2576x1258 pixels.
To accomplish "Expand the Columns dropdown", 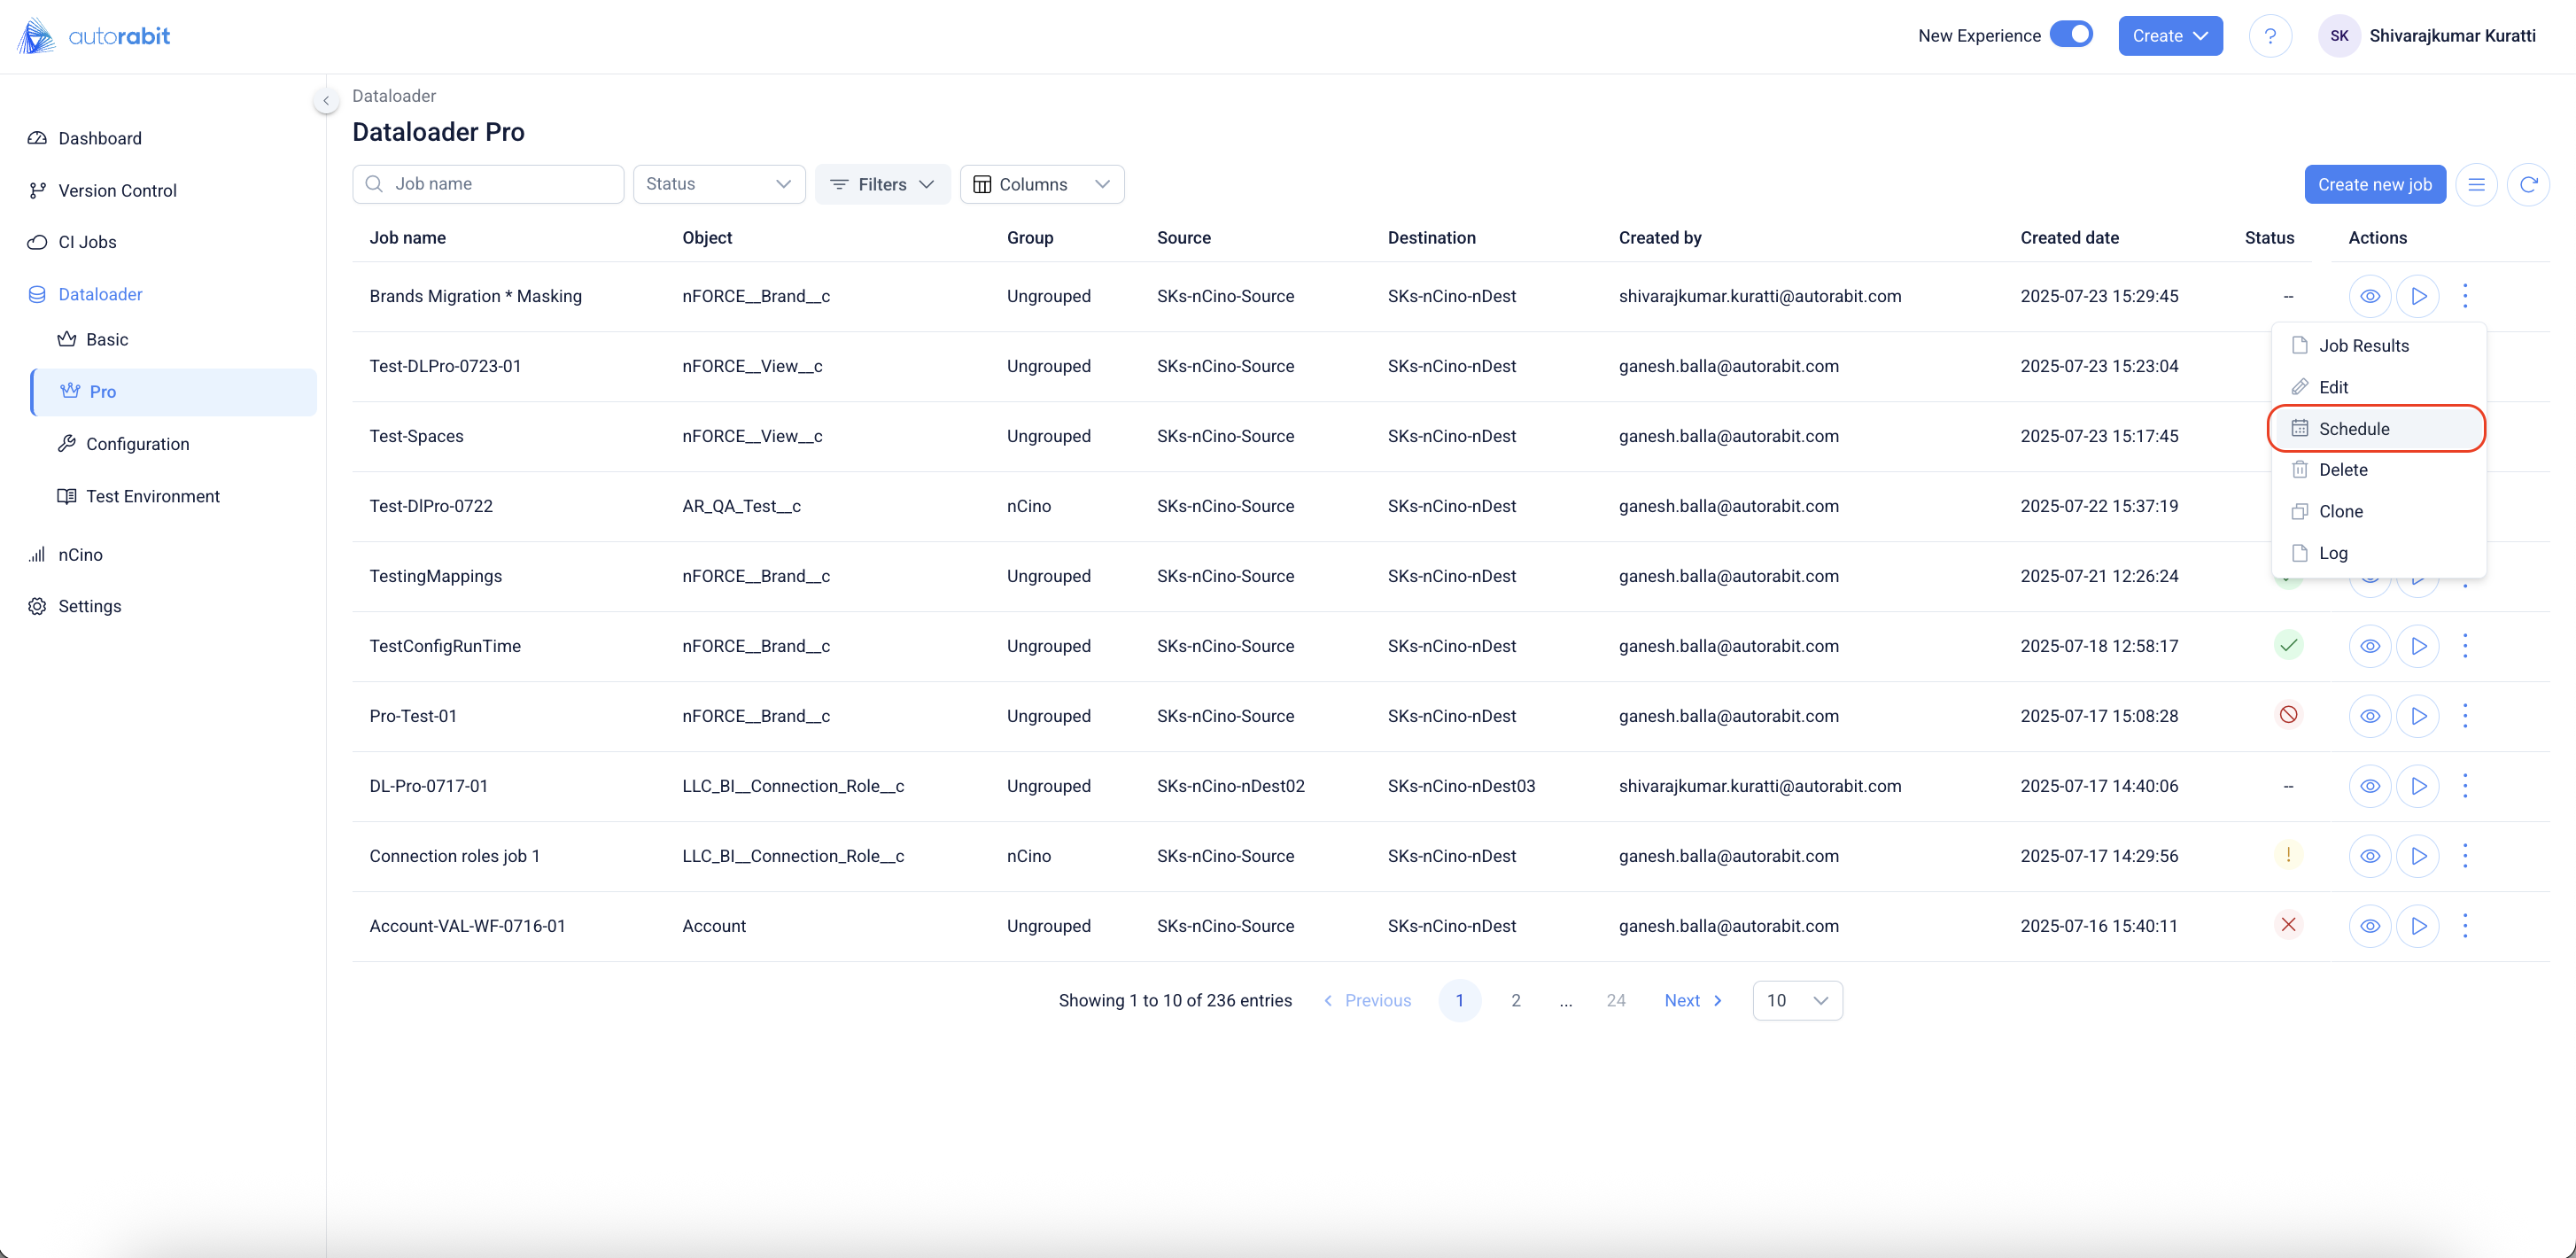I will (1041, 184).
